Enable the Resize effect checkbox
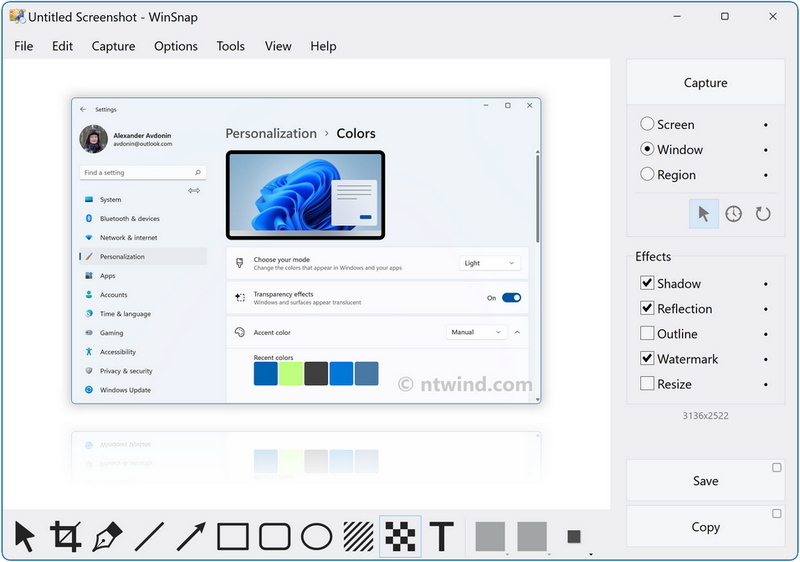Screen dimensions: 800x562 click(x=647, y=383)
